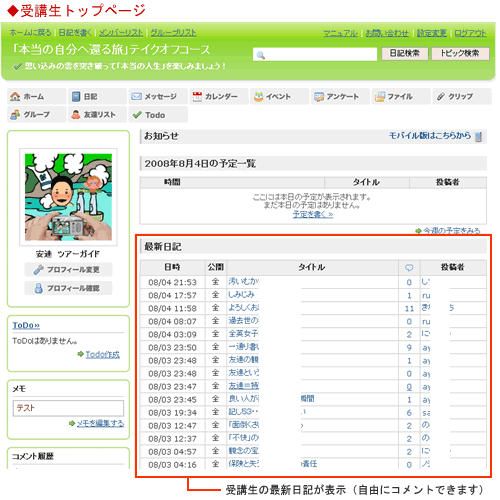The width and height of the screenshot is (500, 500).
Task: Click the プロフィール変更 button
Action: [68, 269]
